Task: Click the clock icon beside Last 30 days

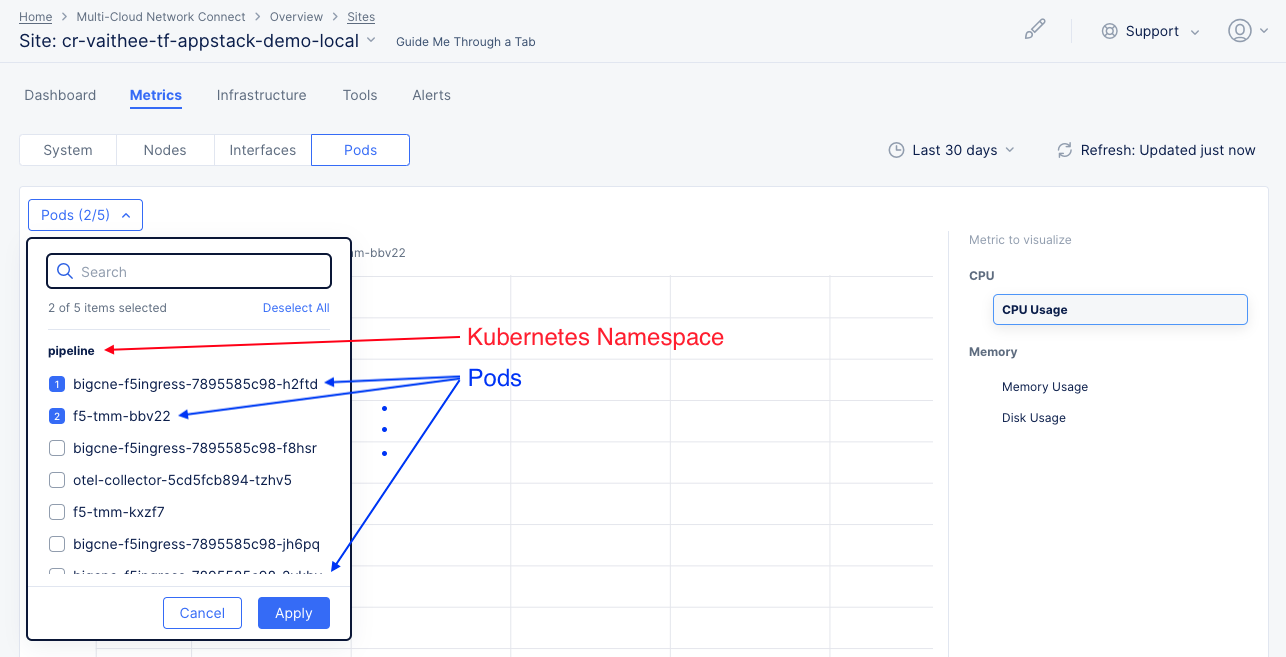Action: click(895, 150)
